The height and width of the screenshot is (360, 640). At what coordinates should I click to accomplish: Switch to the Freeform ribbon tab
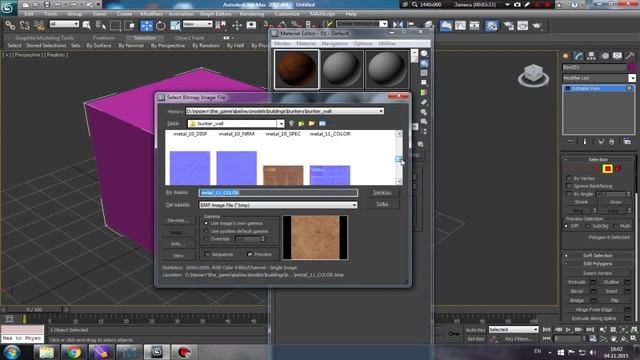(x=104, y=38)
